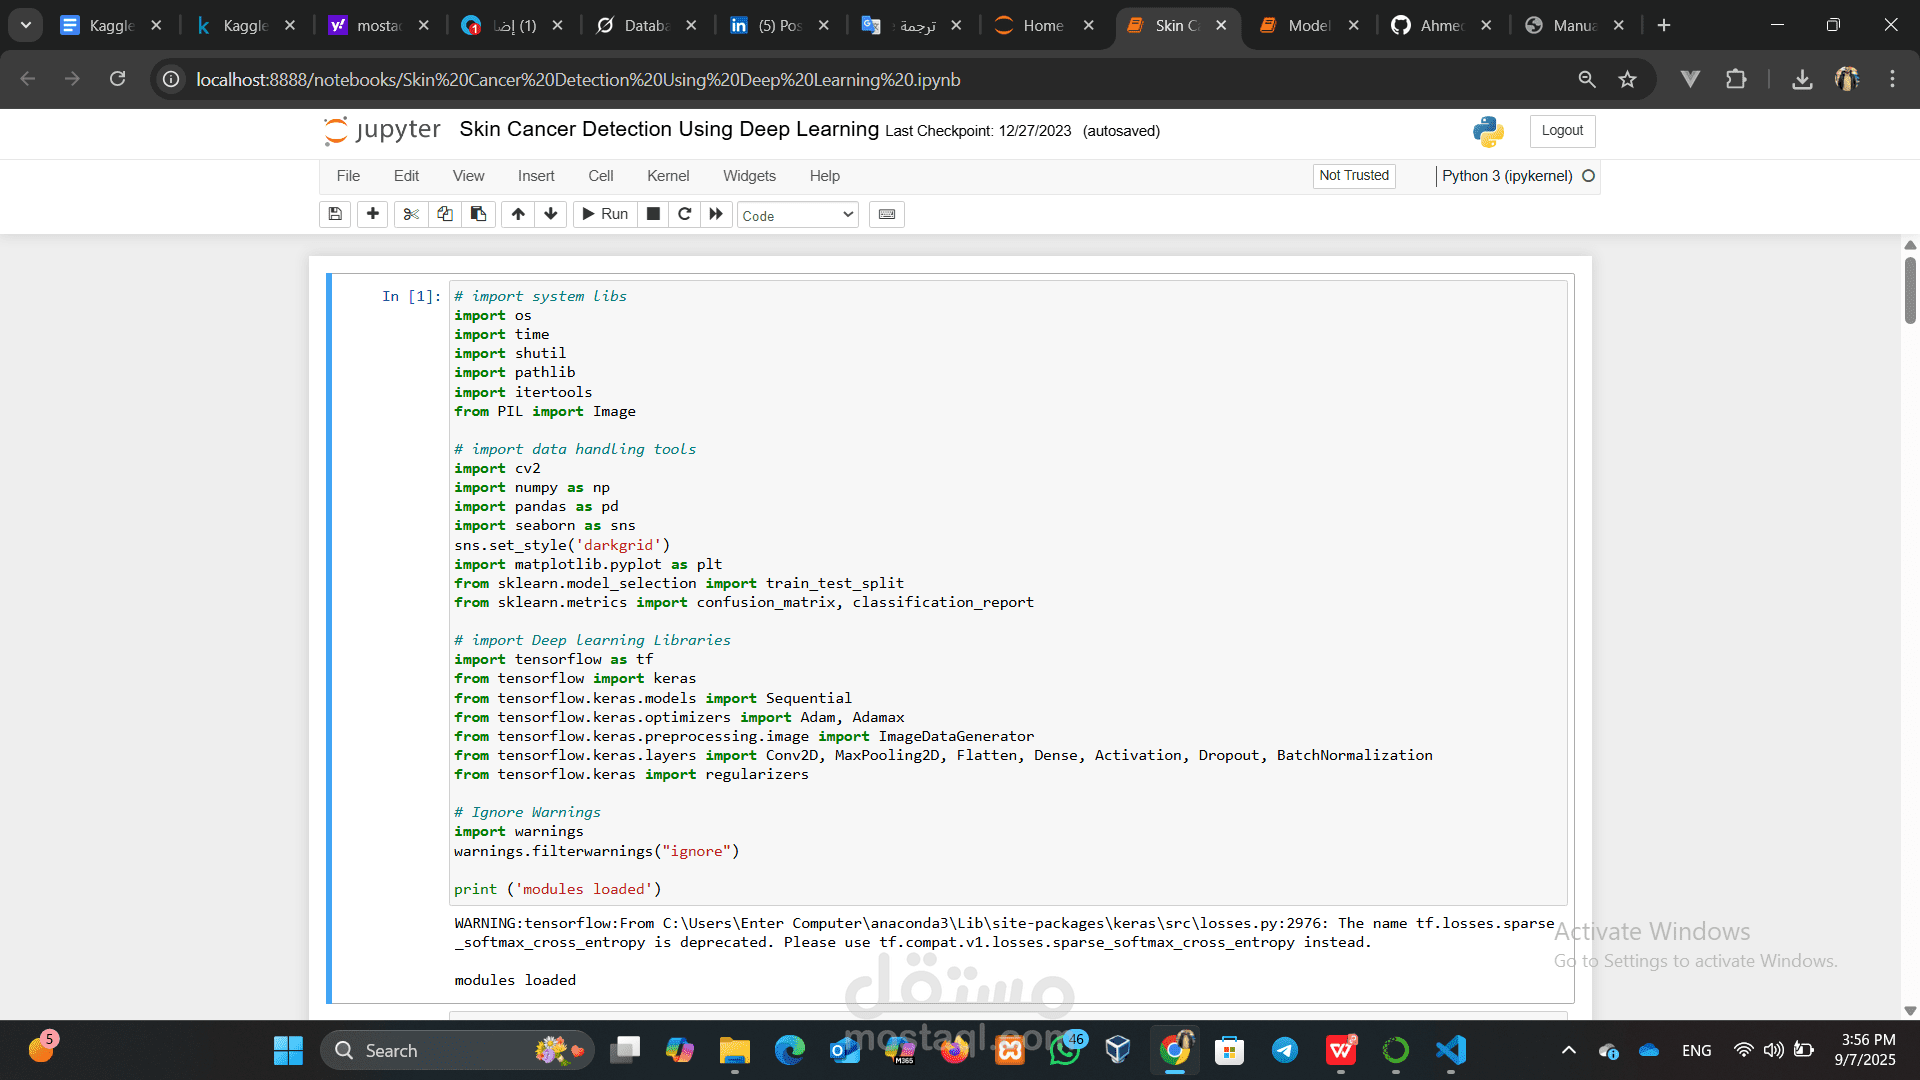Click the 'In [1]:' cell prompt
This screenshot has width=1920, height=1080.
pos(411,296)
